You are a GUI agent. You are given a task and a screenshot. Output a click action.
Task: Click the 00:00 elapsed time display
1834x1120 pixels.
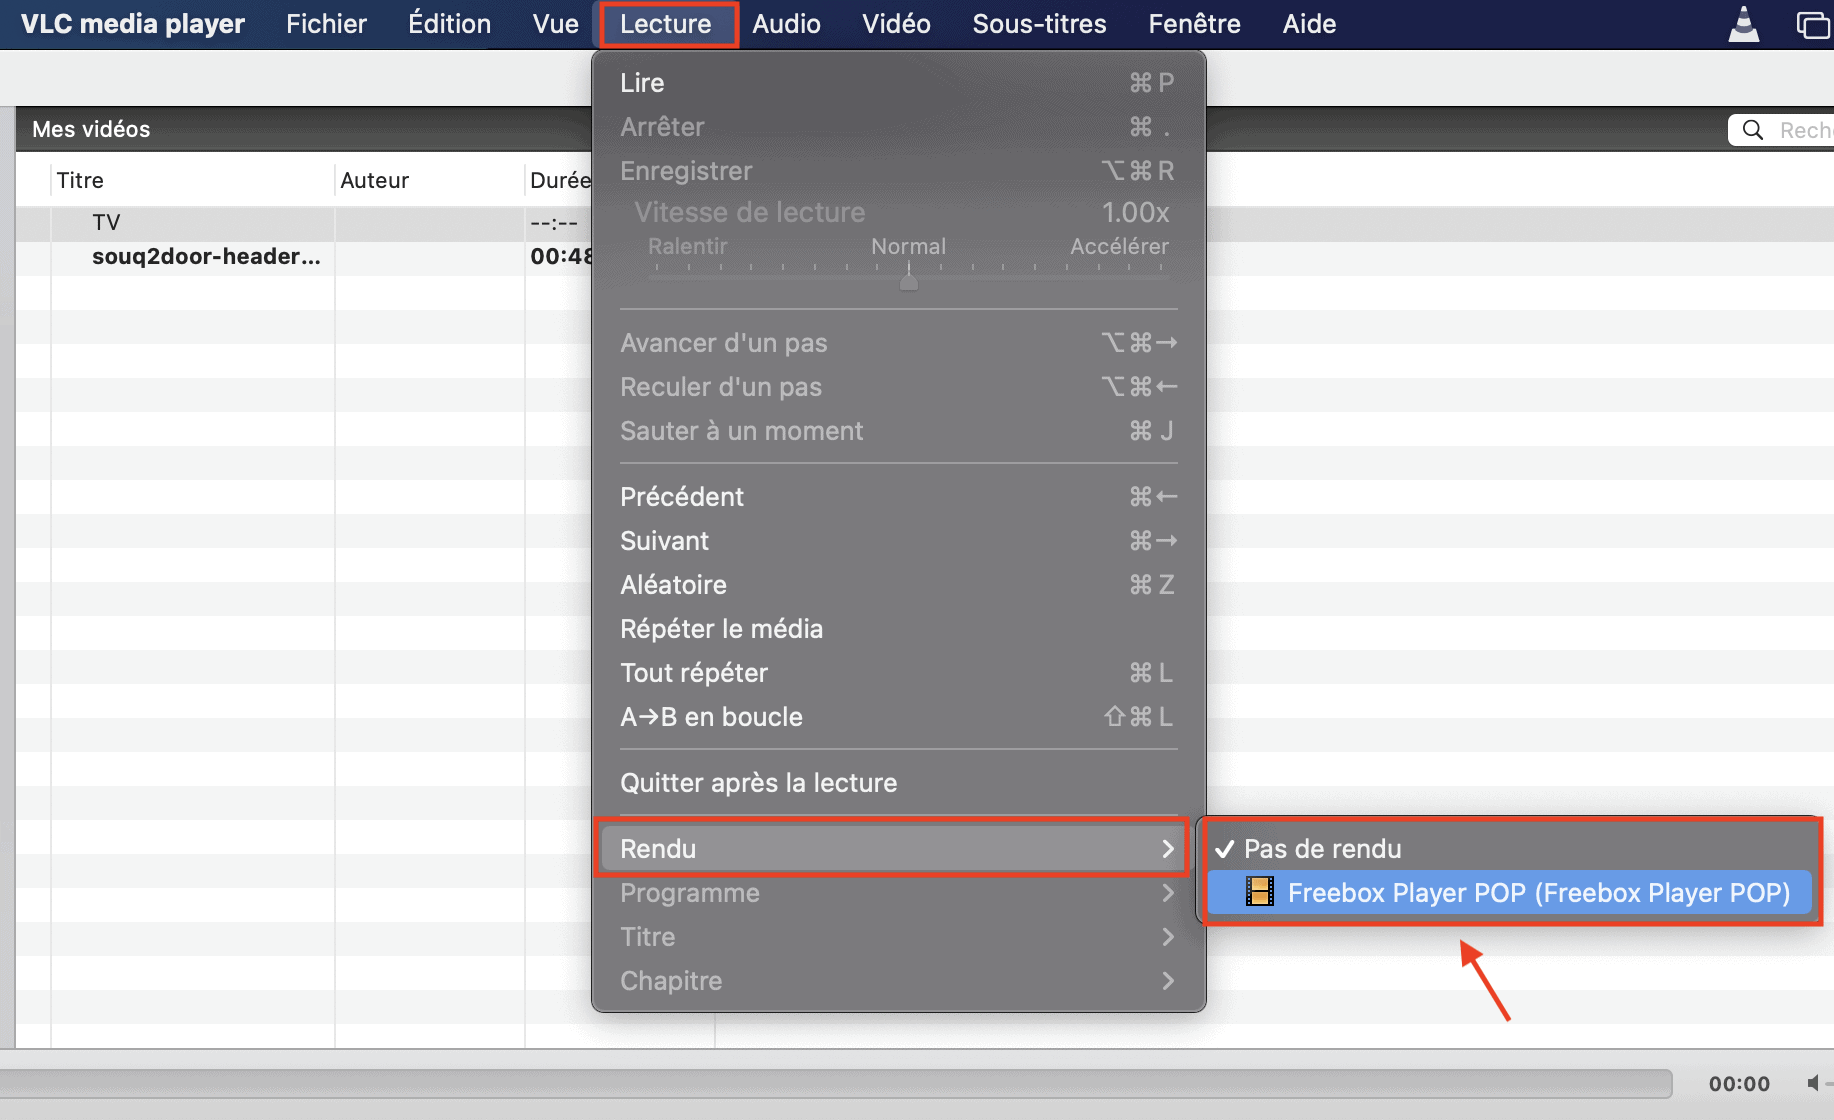[1739, 1084]
